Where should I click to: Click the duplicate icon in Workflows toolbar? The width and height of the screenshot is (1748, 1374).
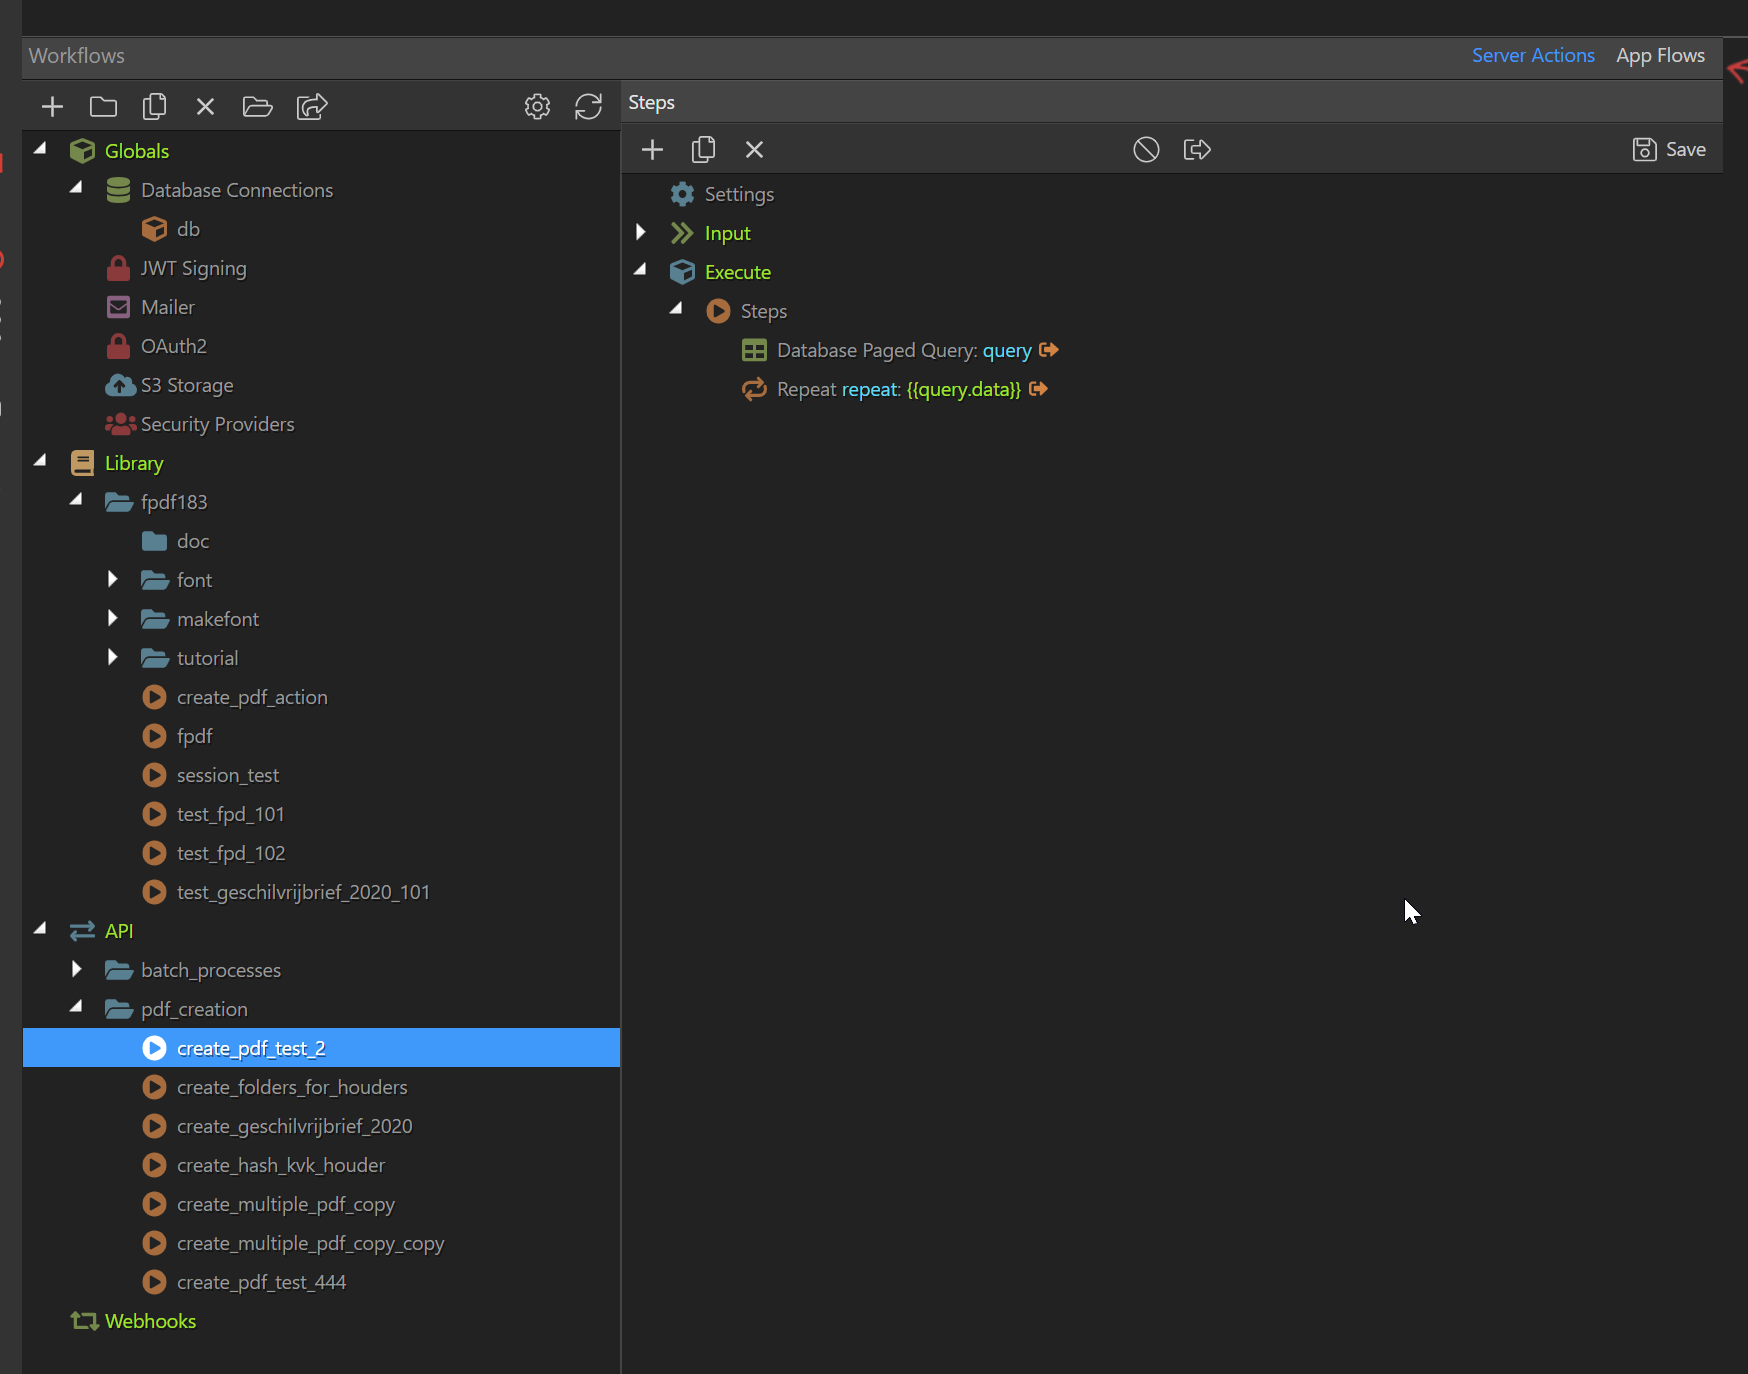154,106
